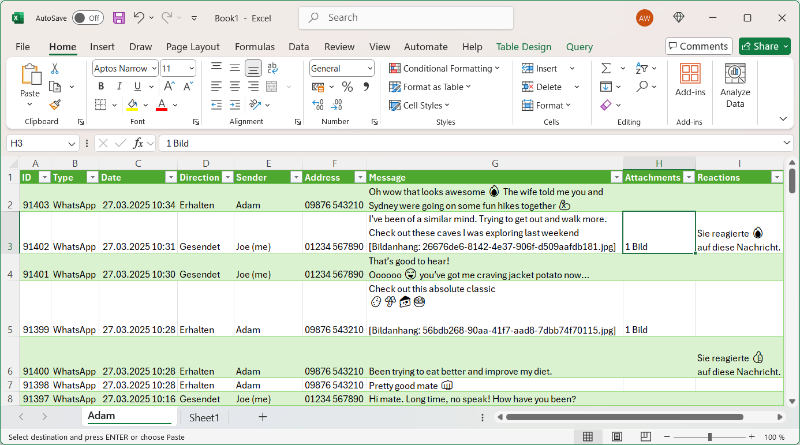Click the Save icon in title bar

click(119, 18)
